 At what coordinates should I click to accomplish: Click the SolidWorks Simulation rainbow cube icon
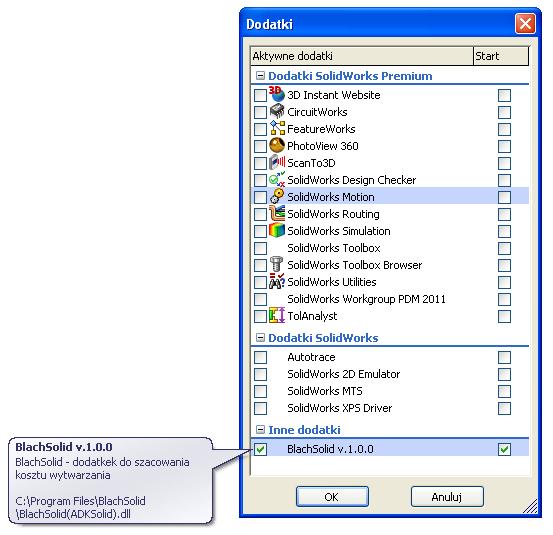coord(277,230)
